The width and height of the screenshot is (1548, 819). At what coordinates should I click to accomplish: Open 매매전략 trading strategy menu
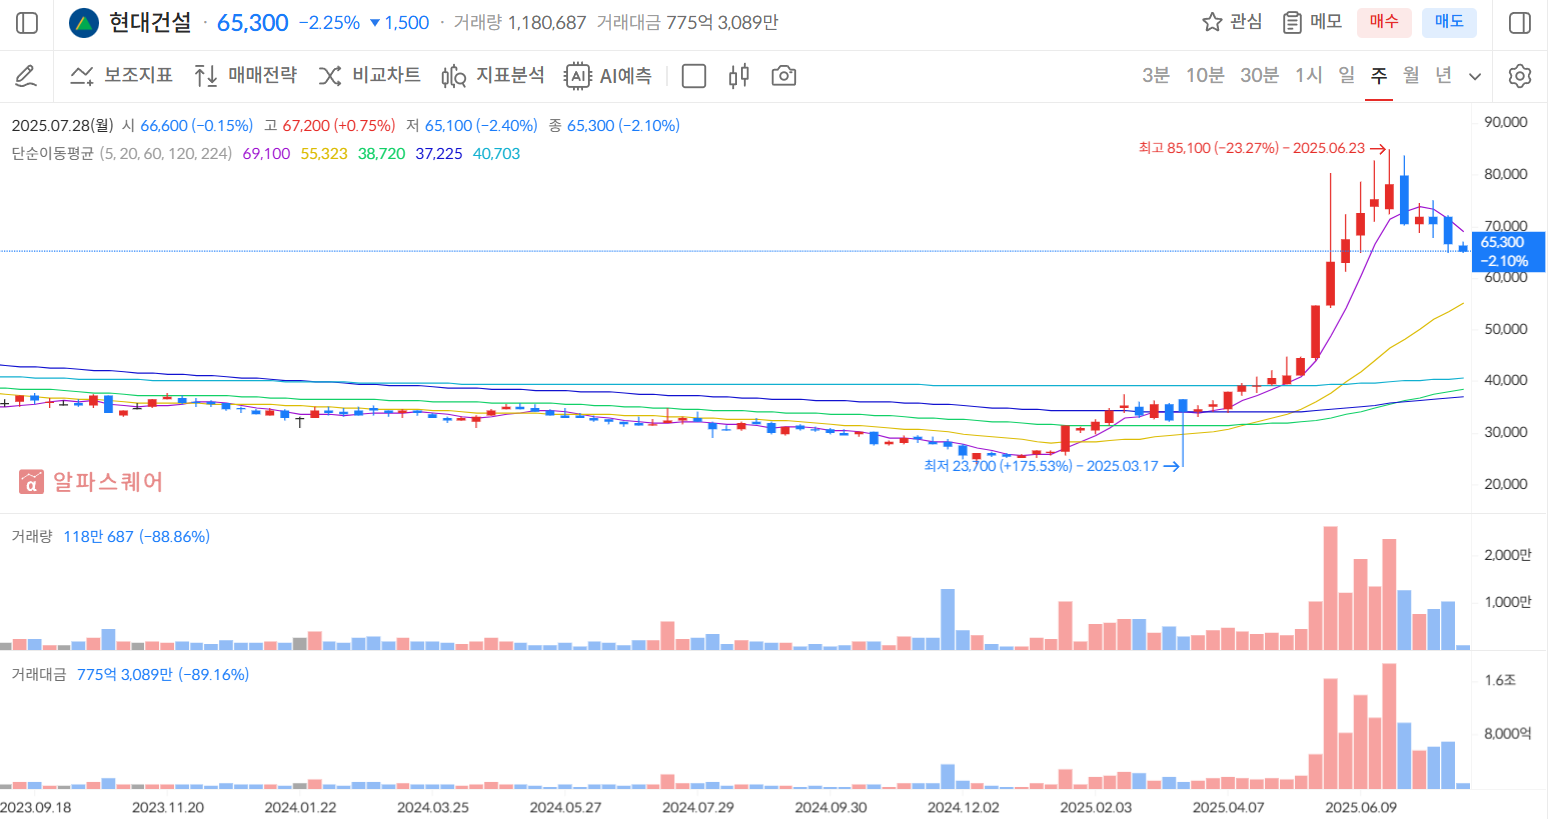(245, 76)
